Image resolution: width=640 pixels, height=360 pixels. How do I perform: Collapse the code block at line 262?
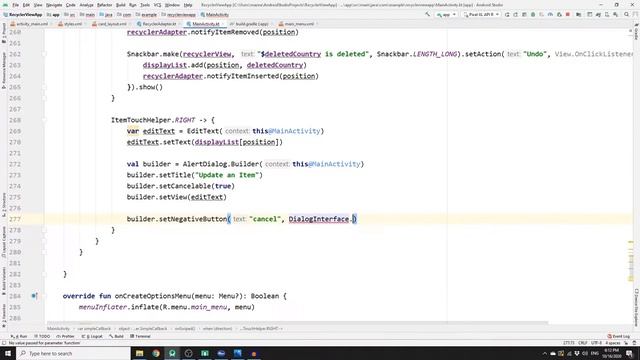click(44, 54)
